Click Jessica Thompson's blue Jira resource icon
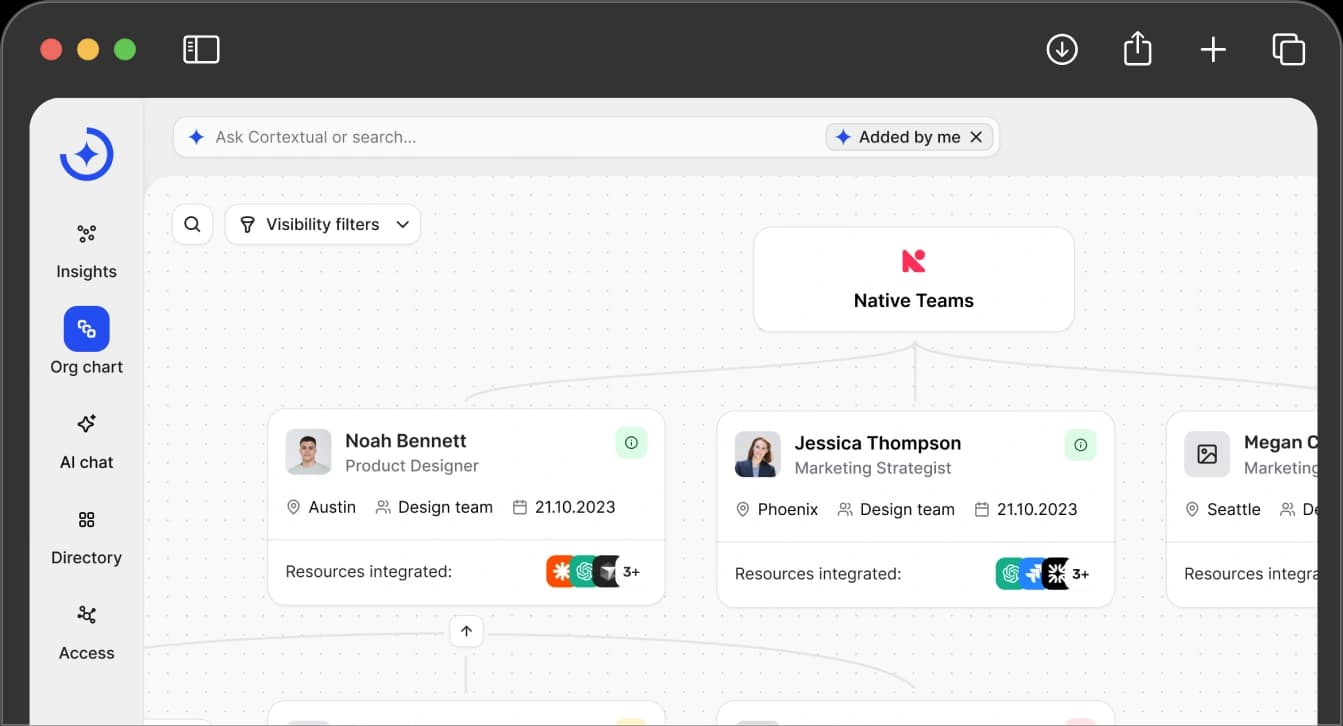 click(1033, 574)
